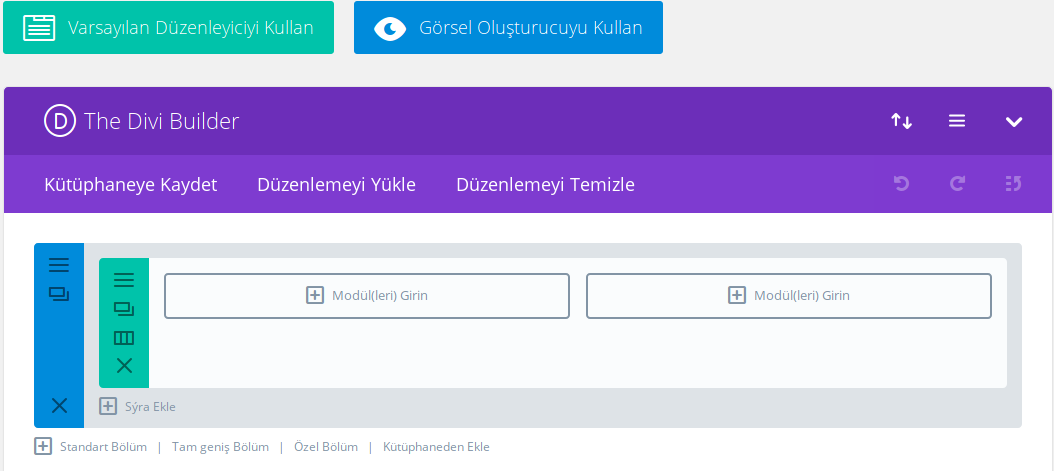This screenshot has width=1054, height=471.
Task: Delete the green row with X icon
Action: (124, 366)
